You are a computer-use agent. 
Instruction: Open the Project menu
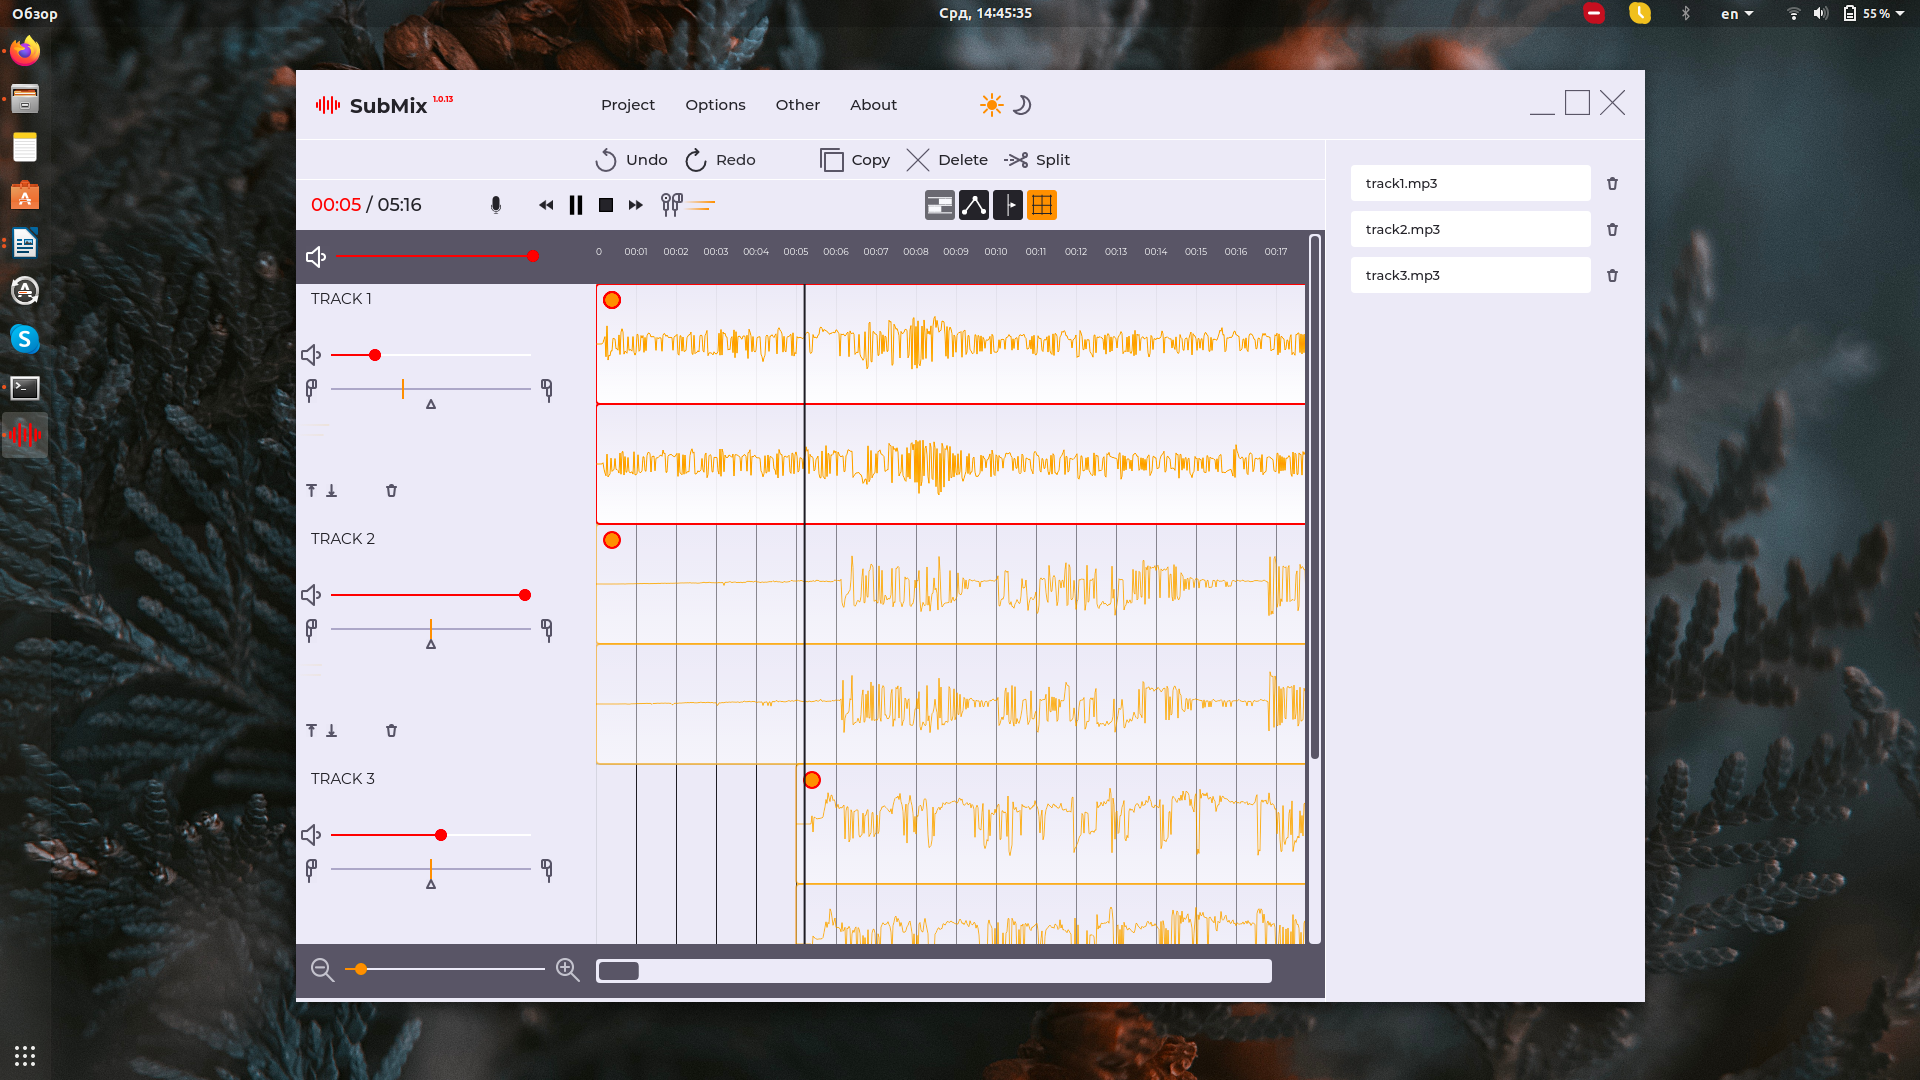(x=628, y=105)
